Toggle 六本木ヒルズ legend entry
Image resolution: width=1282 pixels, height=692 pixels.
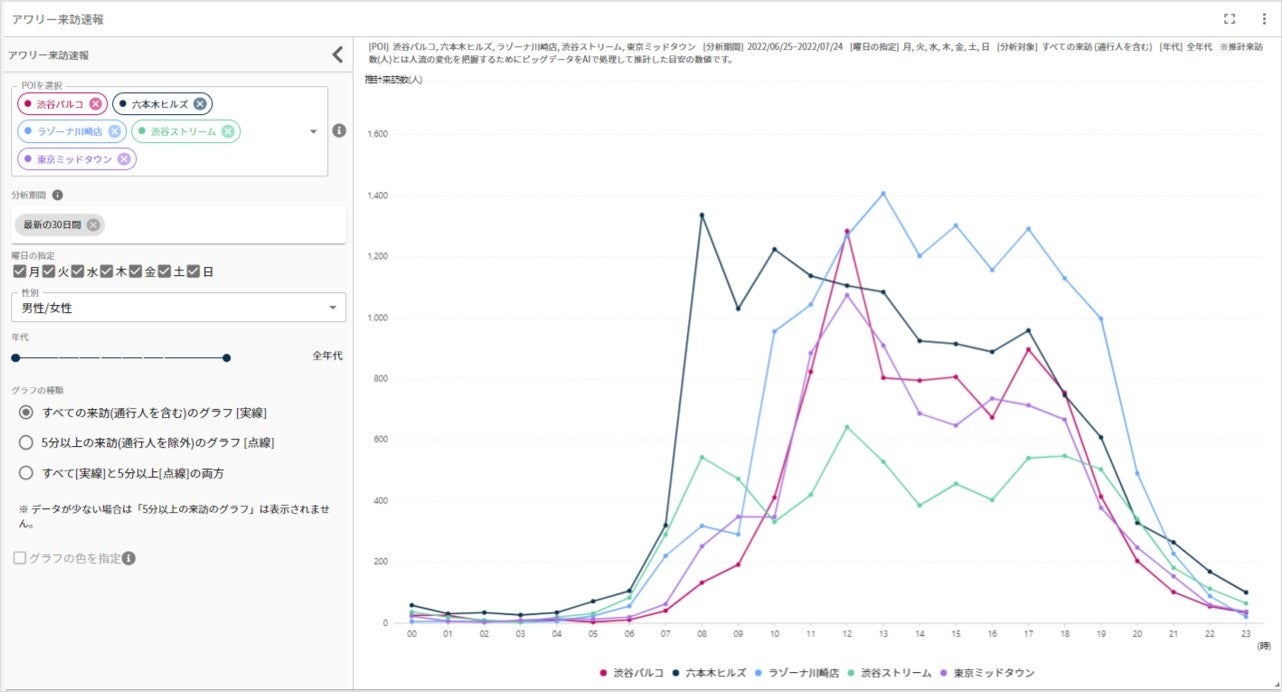point(711,673)
